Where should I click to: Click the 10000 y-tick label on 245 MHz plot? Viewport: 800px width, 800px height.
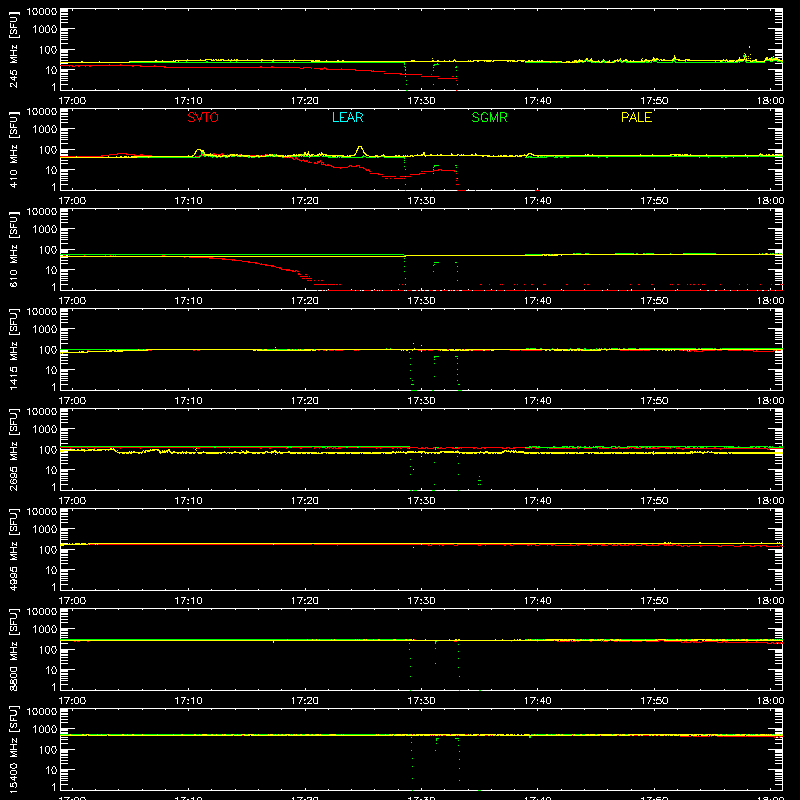[42, 12]
